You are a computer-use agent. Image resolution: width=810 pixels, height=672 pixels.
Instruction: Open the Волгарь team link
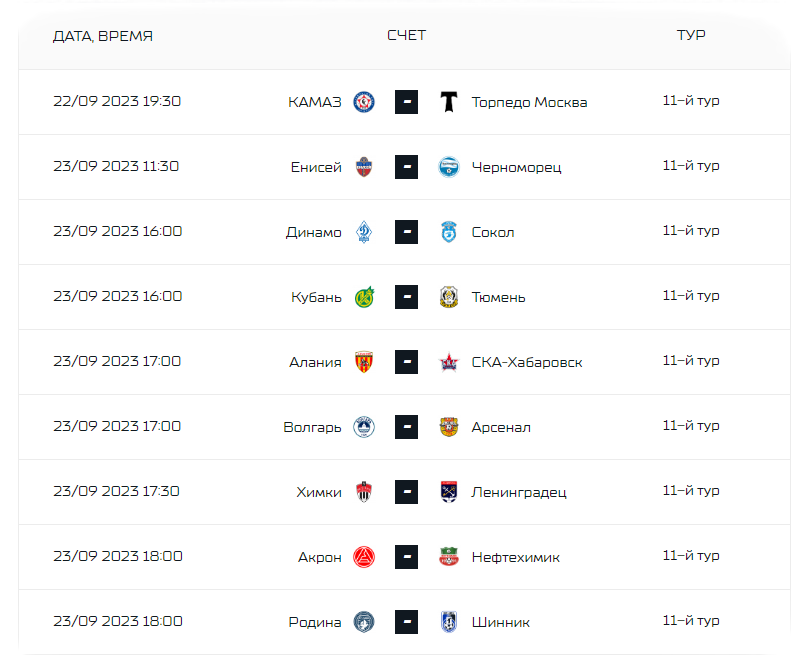(x=312, y=427)
